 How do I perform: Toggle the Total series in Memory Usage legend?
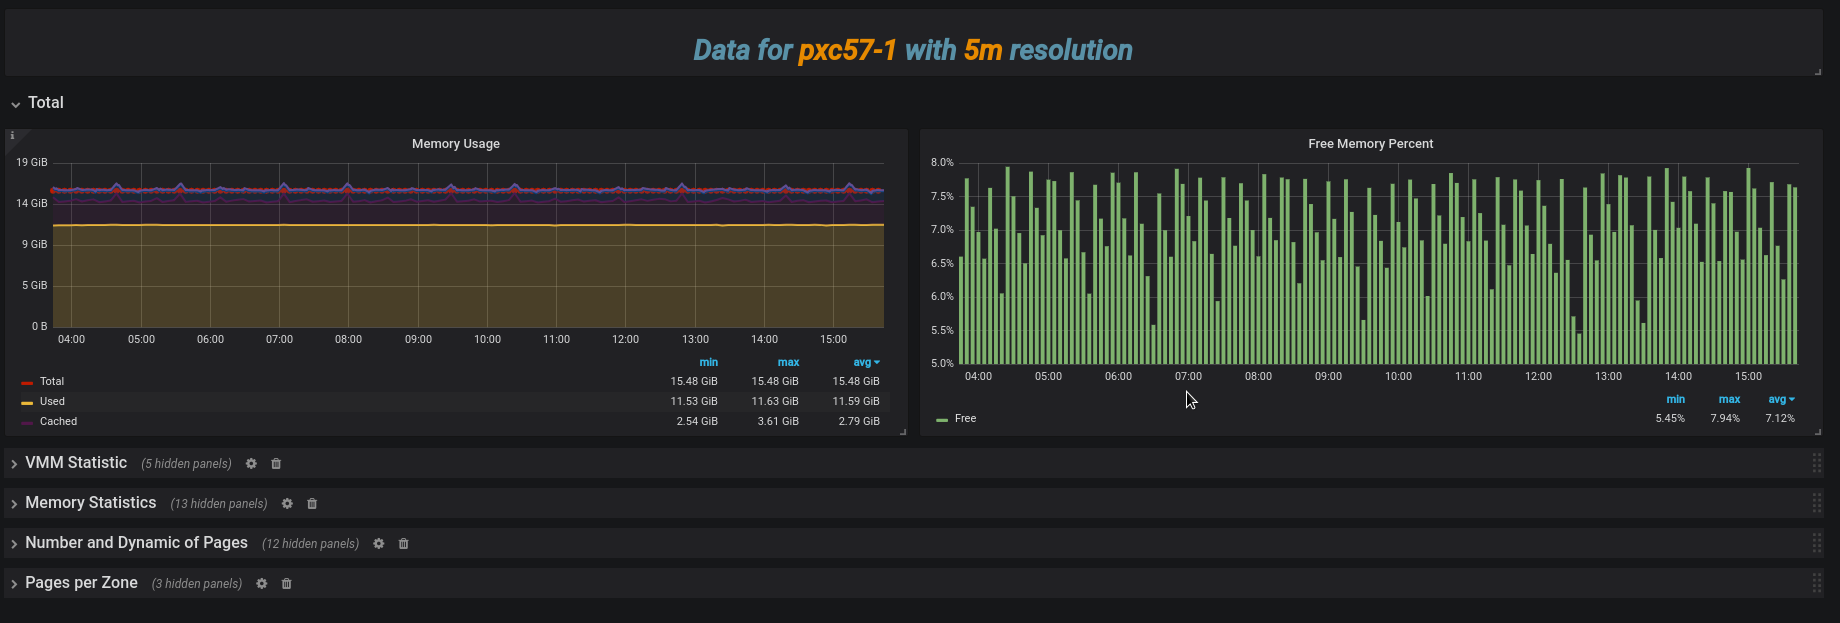pyautogui.click(x=52, y=382)
